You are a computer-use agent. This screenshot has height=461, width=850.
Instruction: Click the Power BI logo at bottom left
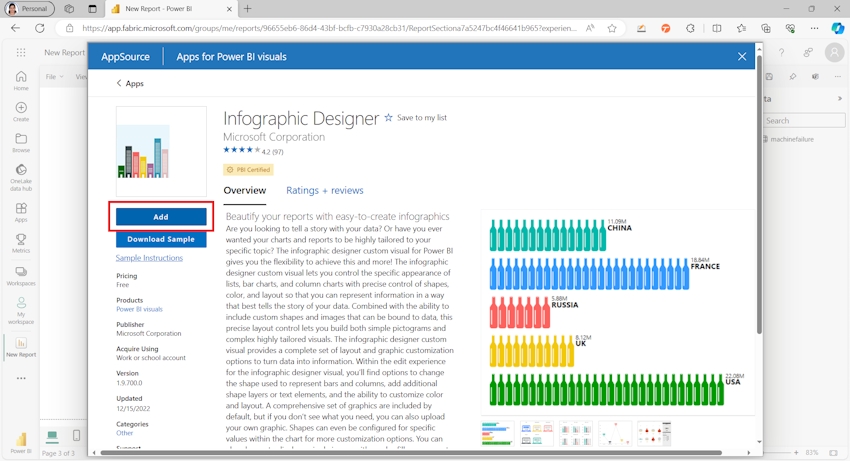tap(21, 441)
